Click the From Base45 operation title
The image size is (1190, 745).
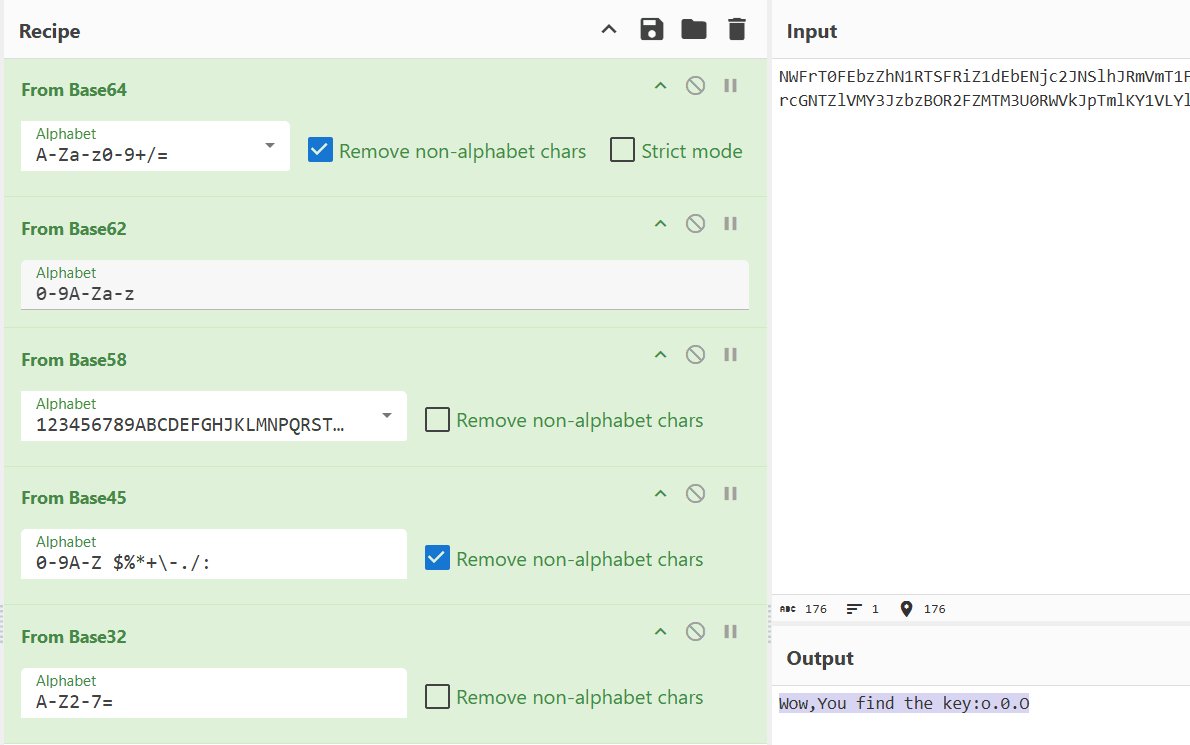(74, 498)
